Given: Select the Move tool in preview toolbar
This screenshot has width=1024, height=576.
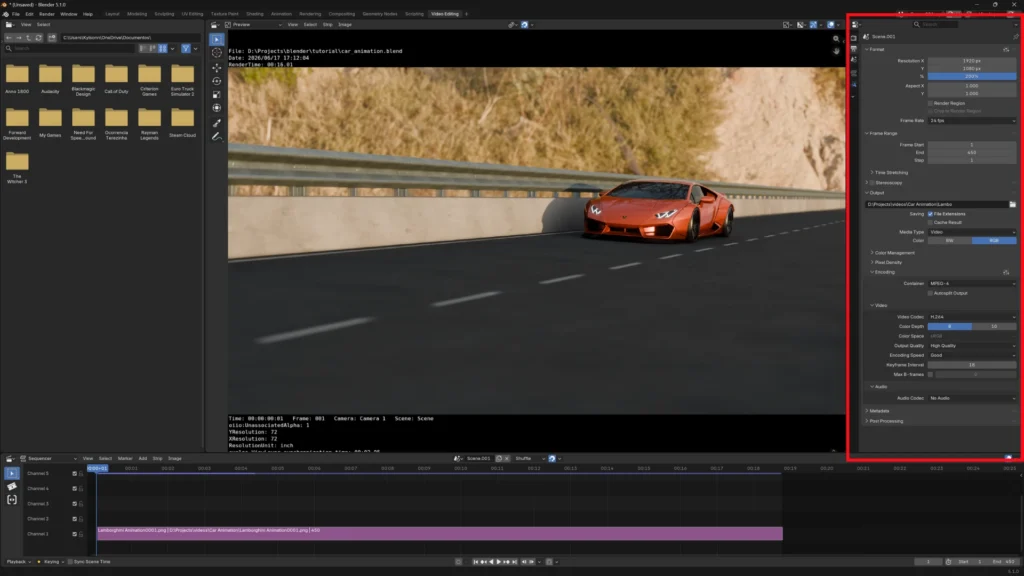Looking at the screenshot, I should tap(217, 67).
